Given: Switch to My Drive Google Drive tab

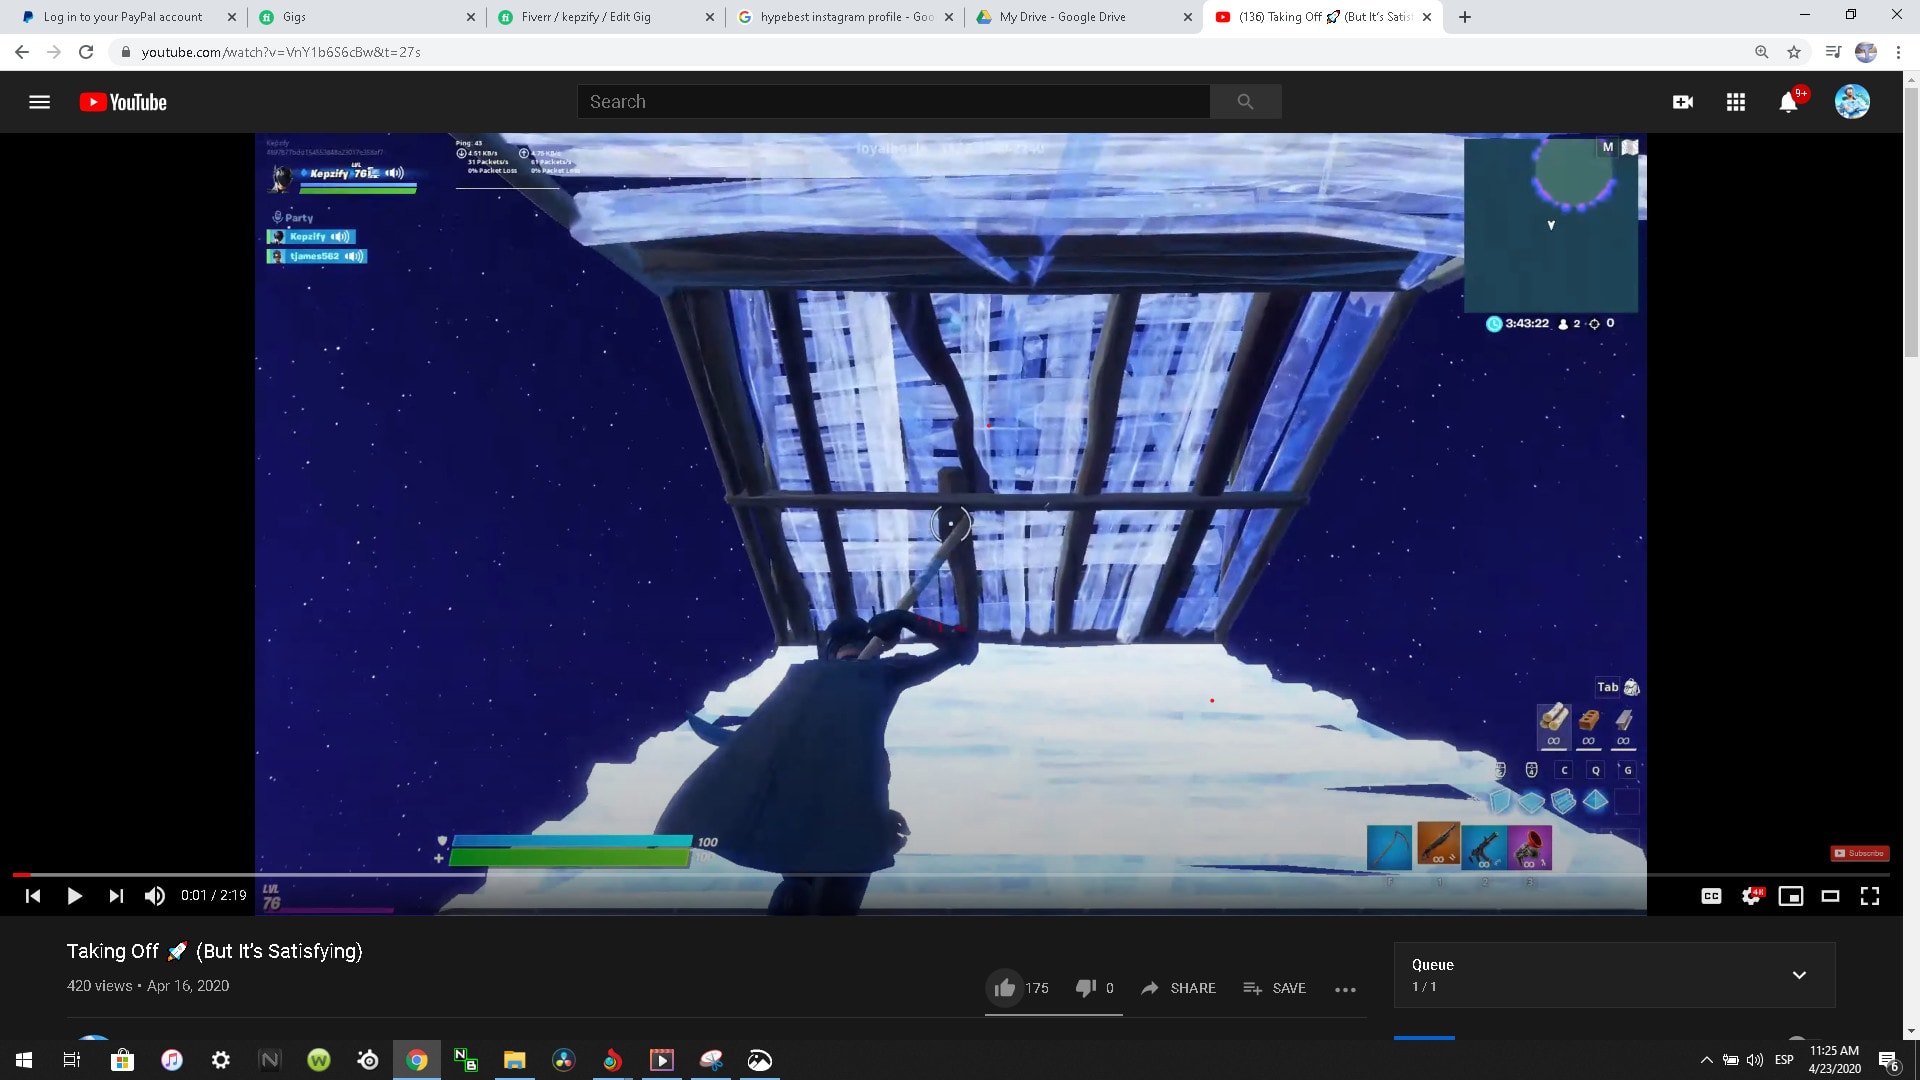Looking at the screenshot, I should [1082, 17].
